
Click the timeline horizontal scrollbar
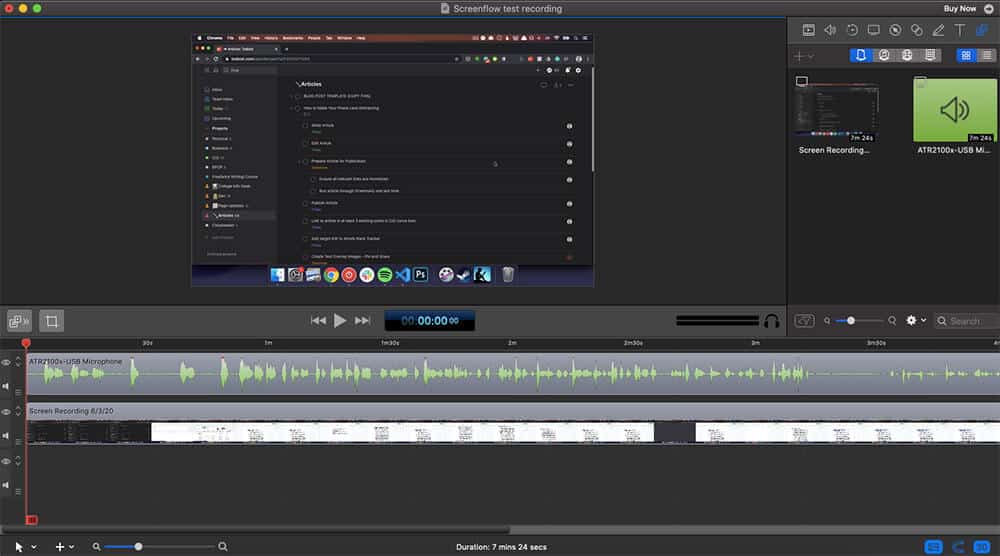[x=256, y=530]
